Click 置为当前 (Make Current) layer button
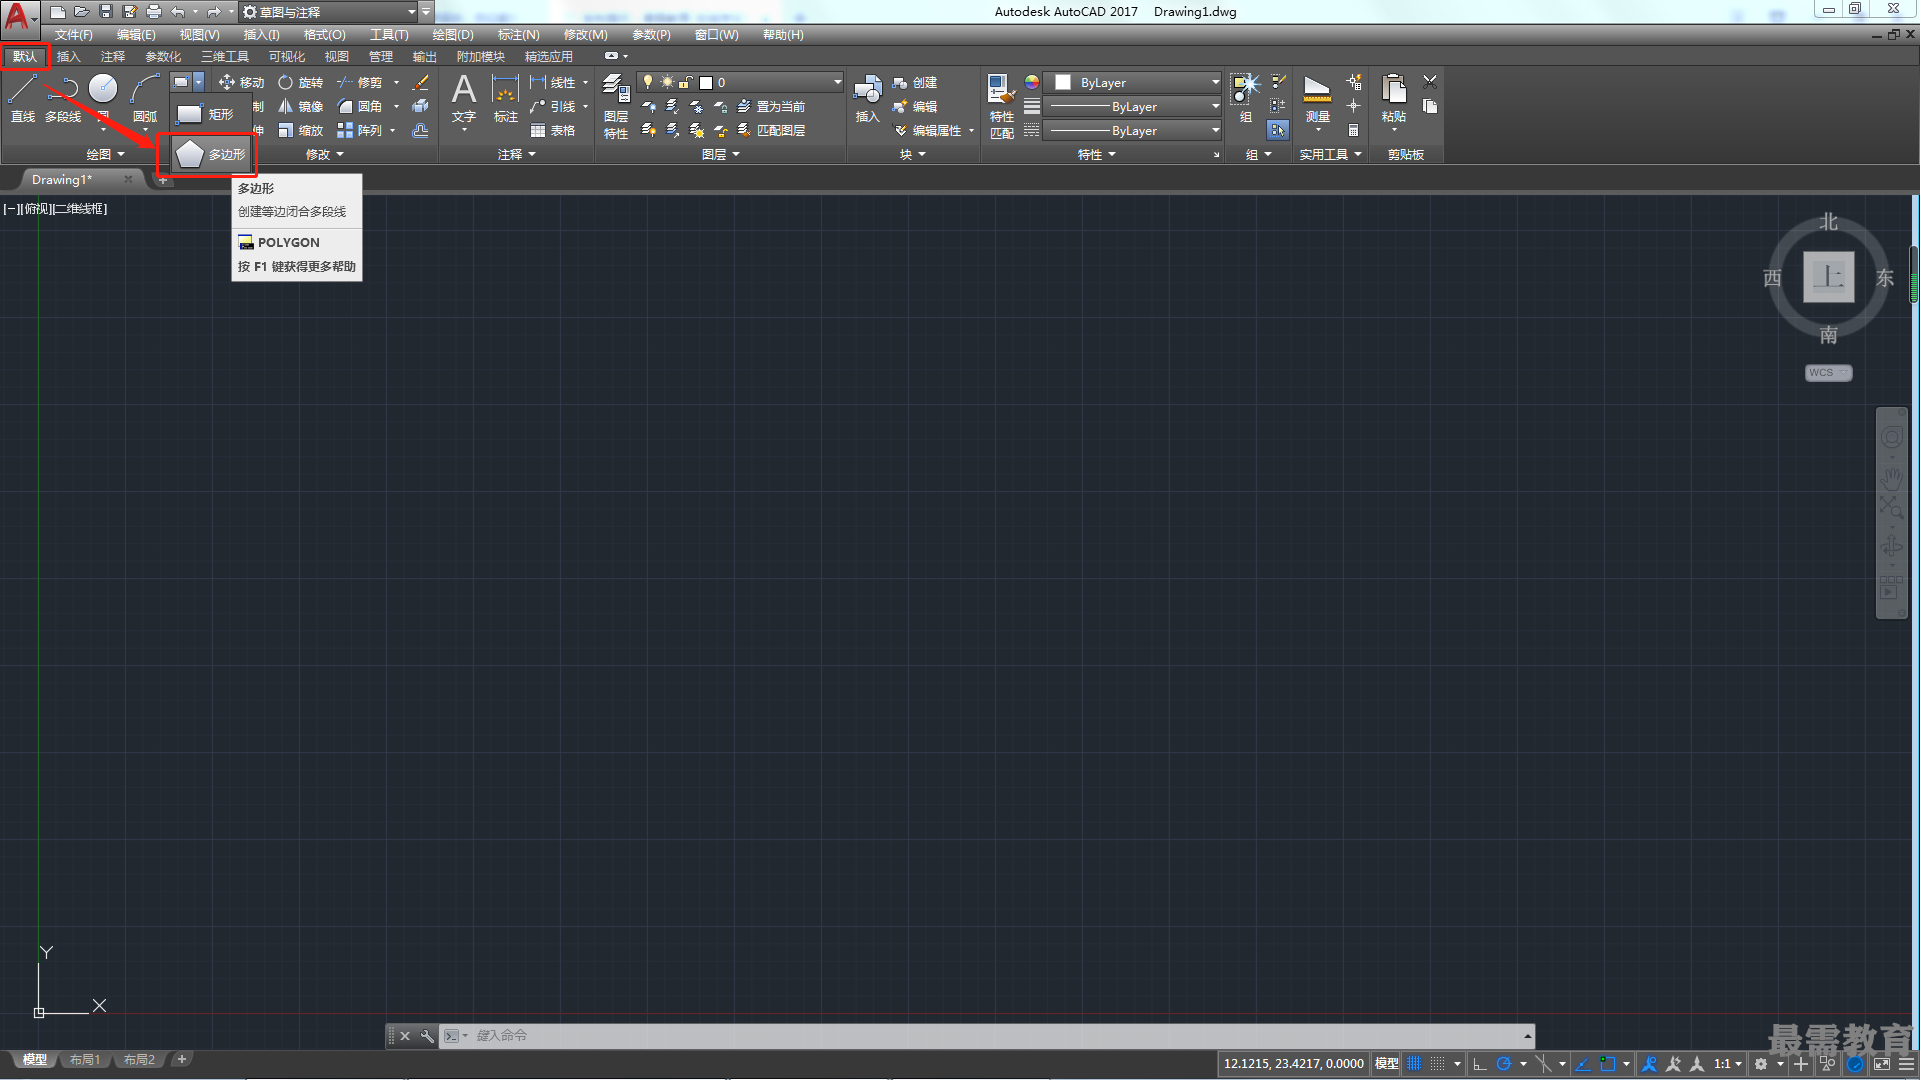This screenshot has height=1080, width=1920. (771, 107)
